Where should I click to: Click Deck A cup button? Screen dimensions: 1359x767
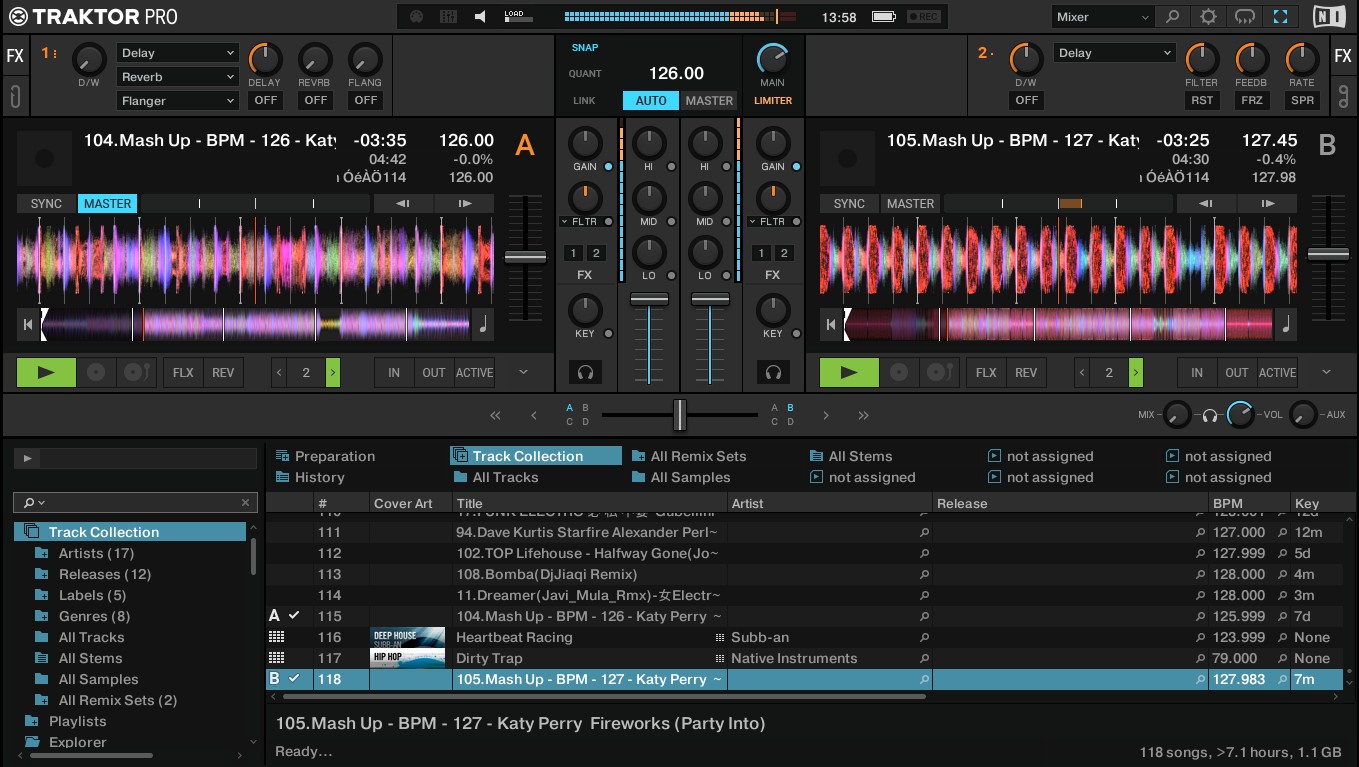point(136,372)
